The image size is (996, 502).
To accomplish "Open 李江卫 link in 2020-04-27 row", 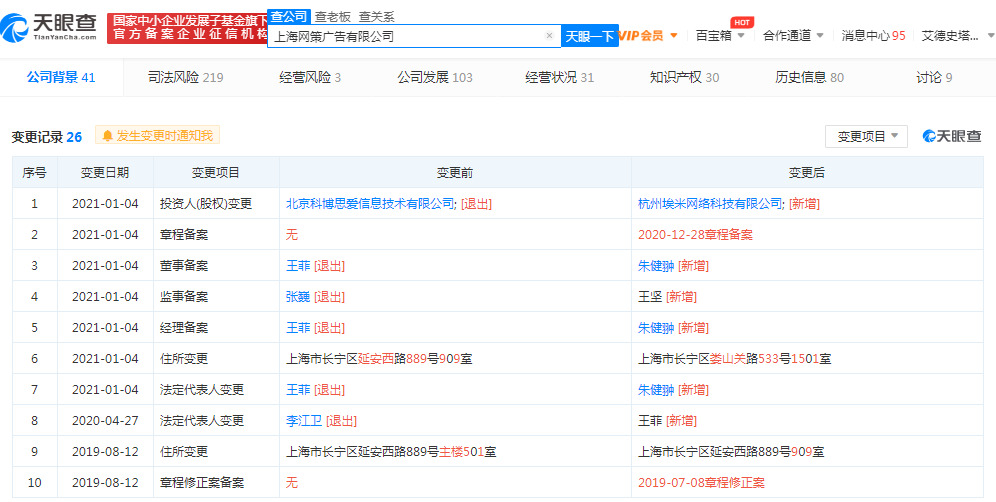I will click(x=304, y=421).
